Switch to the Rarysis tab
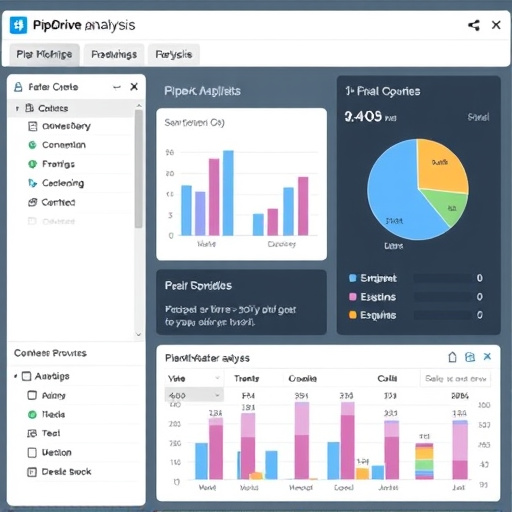The image size is (512, 512). (x=174, y=54)
